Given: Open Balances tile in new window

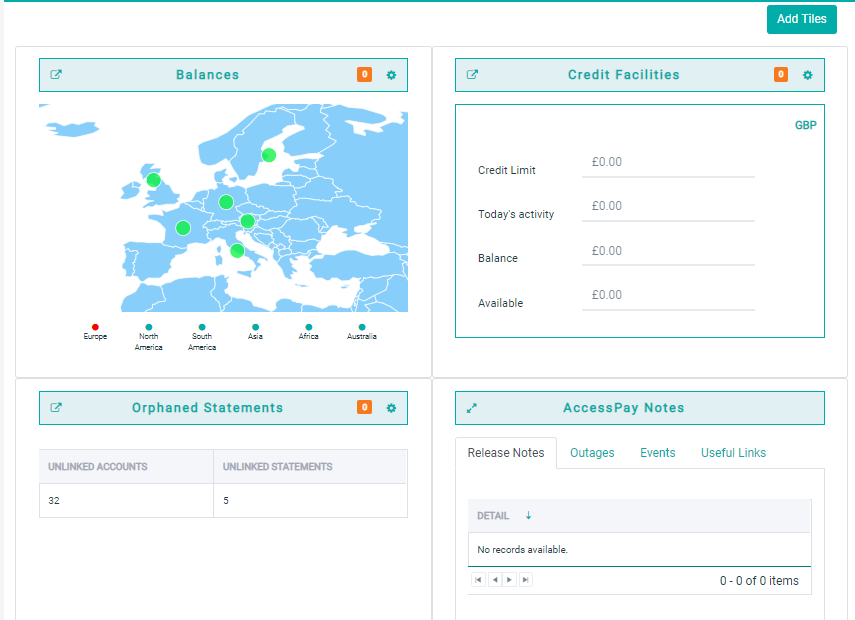Looking at the screenshot, I should coord(56,75).
